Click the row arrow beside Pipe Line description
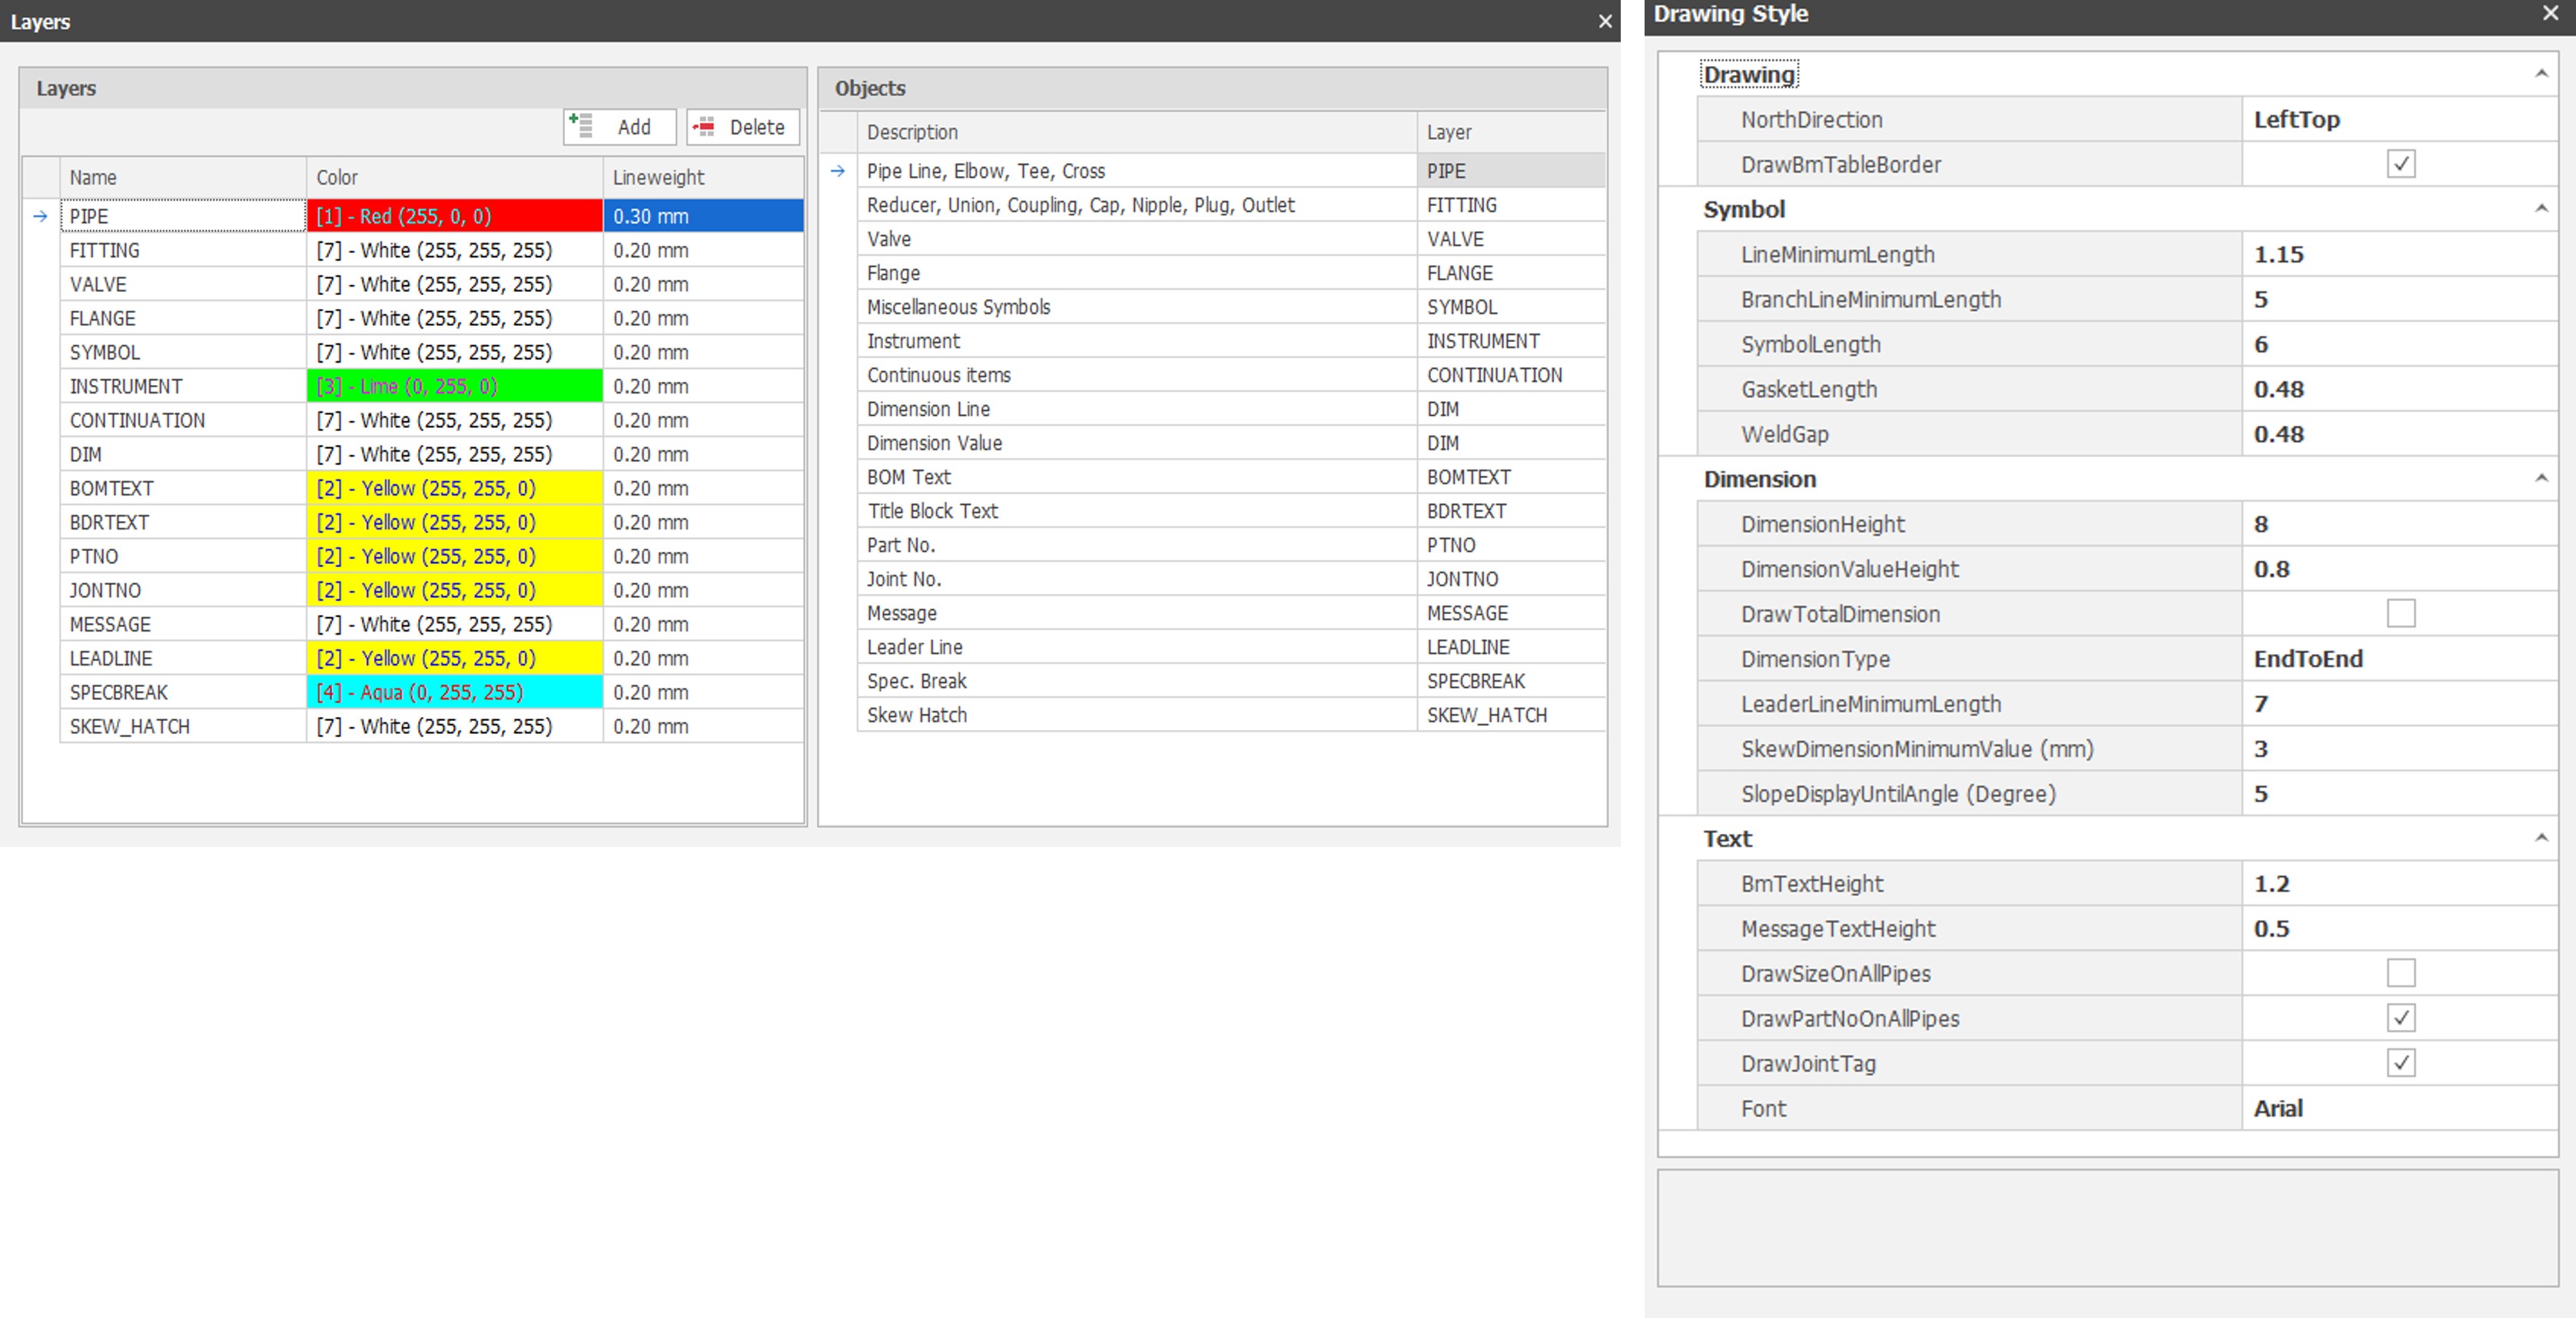 [837, 171]
